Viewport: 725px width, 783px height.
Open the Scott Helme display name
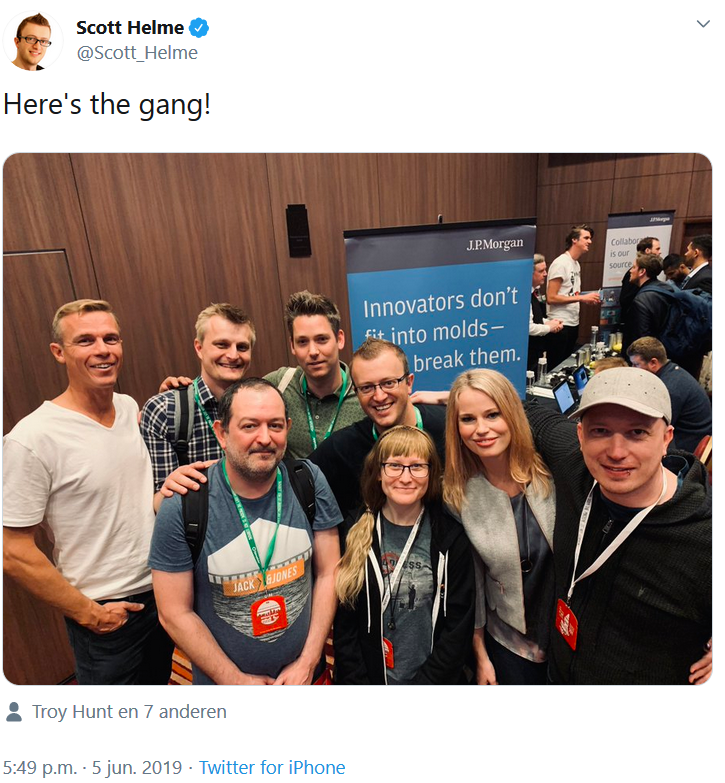(130, 28)
